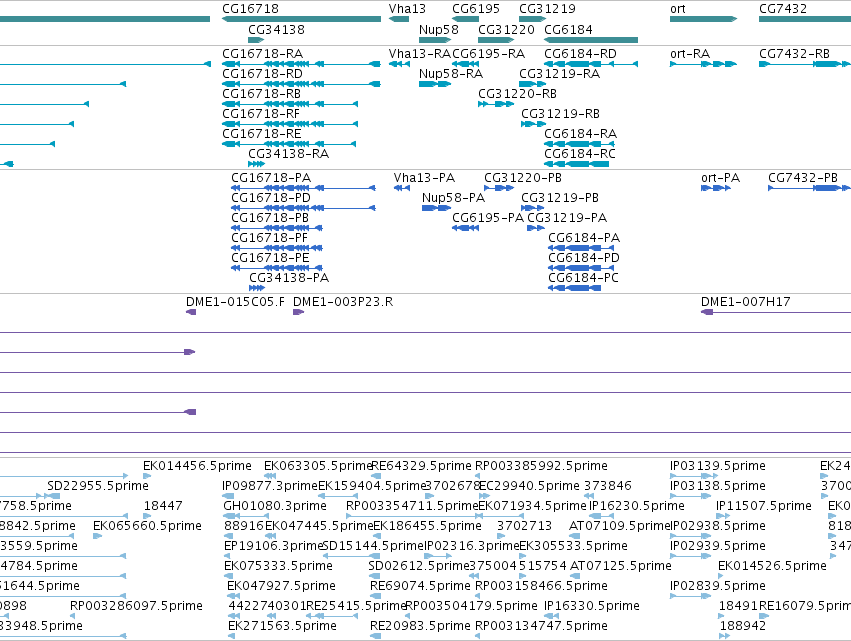Select CDS CG16718-PA label
This screenshot has height=641, width=851.
(271, 178)
